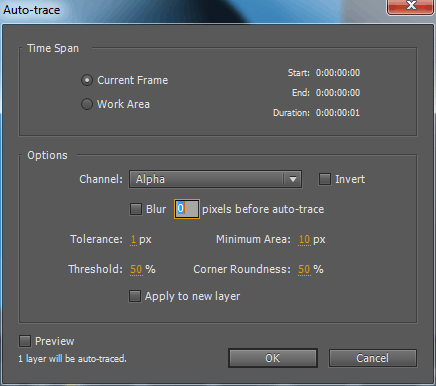
Task: Close the Auto-trace dialog
Action: tap(411, 6)
